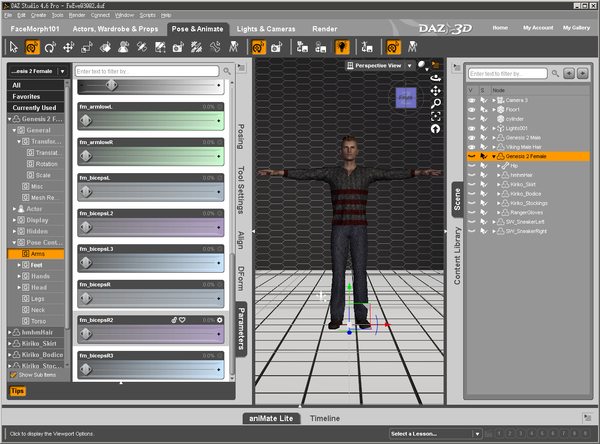600x444 pixels.
Task: Open settings gear on fm_bicepsR2 slider
Action: point(219,320)
